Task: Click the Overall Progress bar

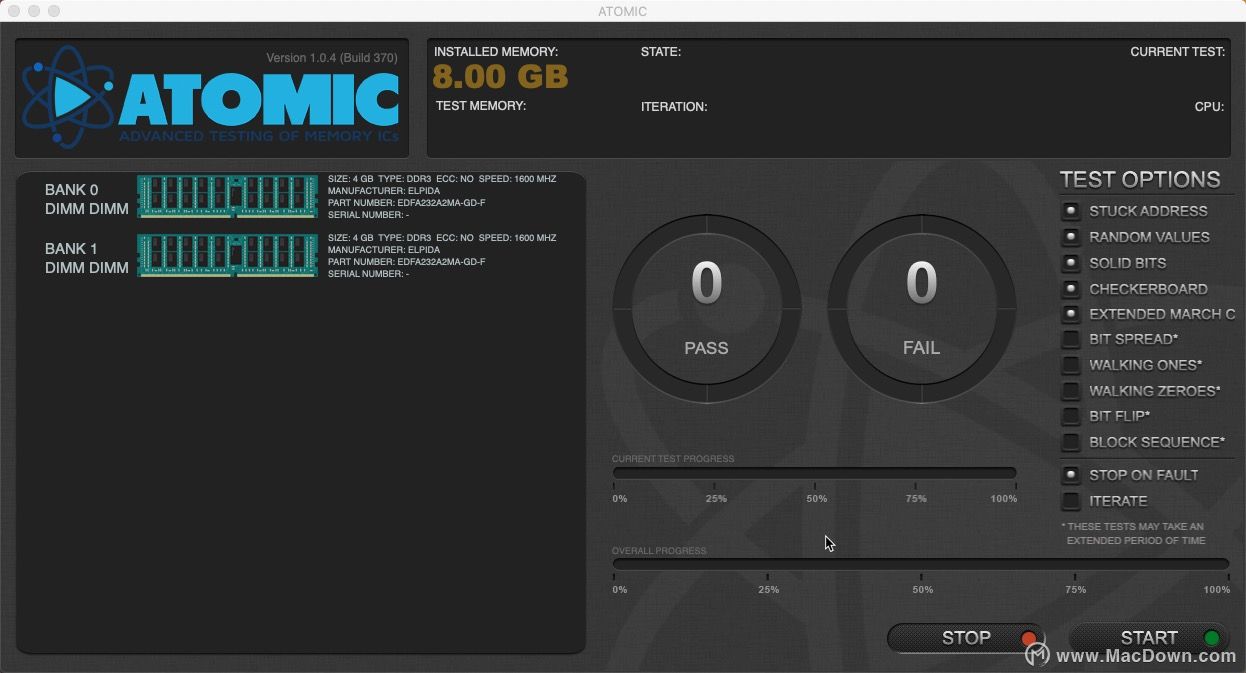Action: click(x=920, y=564)
